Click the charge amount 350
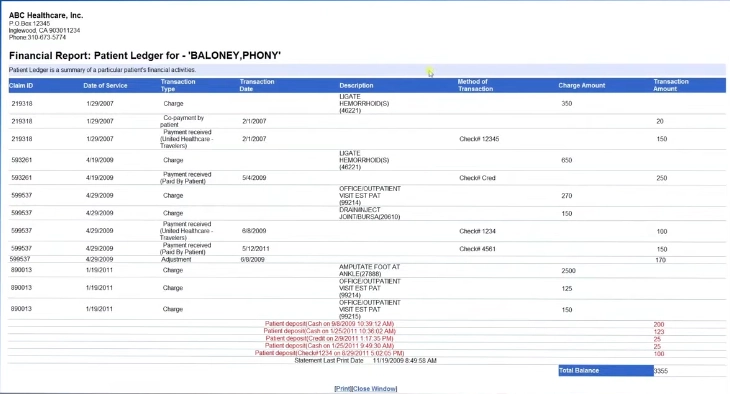 click(567, 103)
